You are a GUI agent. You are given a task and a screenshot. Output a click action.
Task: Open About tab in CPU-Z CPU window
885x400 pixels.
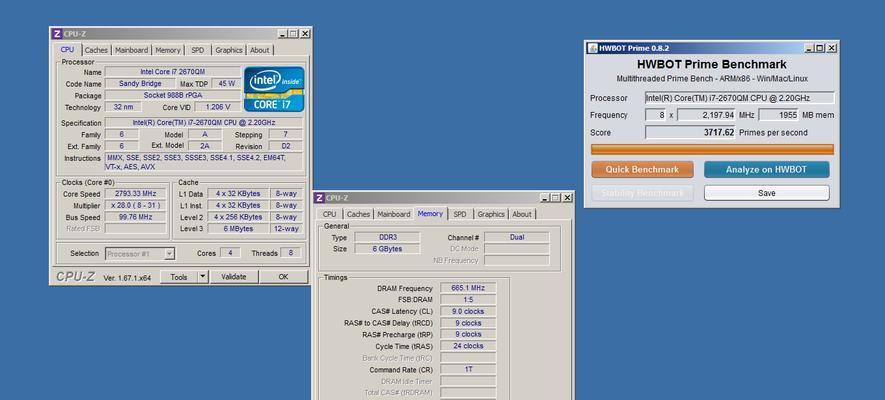pyautogui.click(x=260, y=50)
